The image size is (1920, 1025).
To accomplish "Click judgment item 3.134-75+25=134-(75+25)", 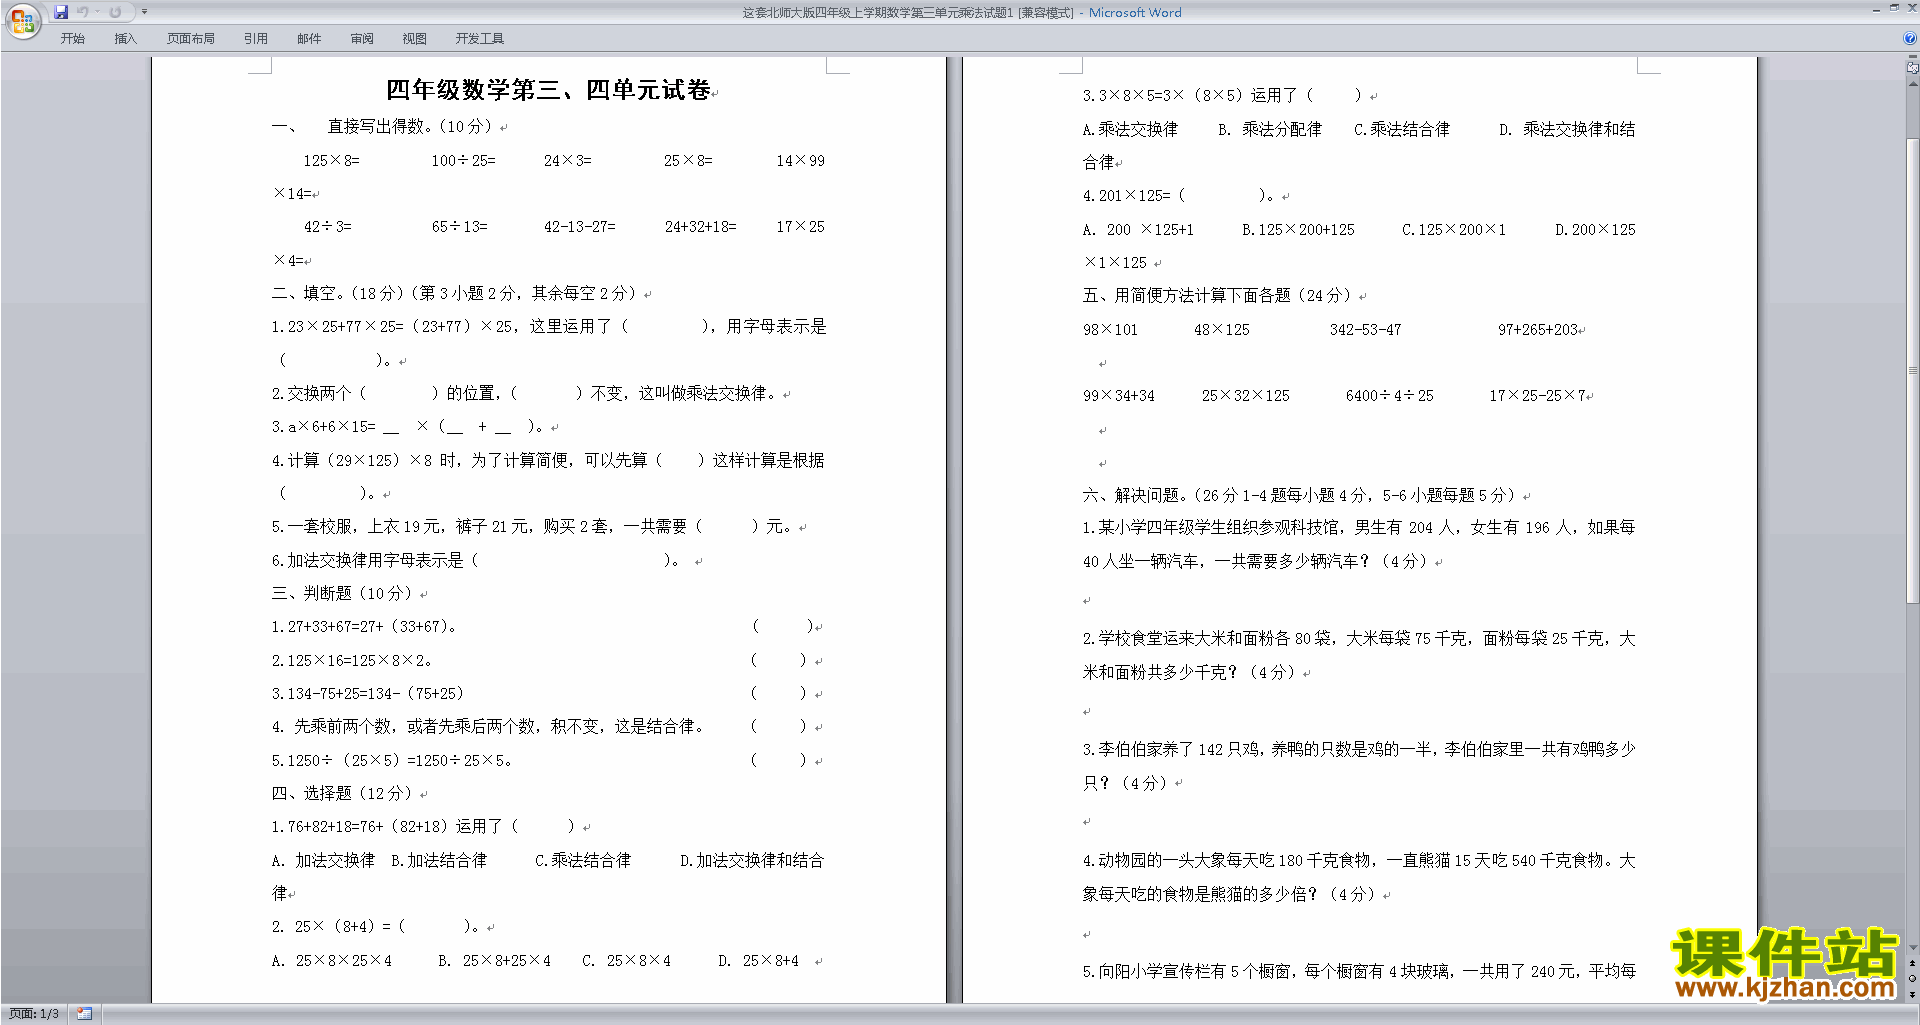I will [368, 693].
